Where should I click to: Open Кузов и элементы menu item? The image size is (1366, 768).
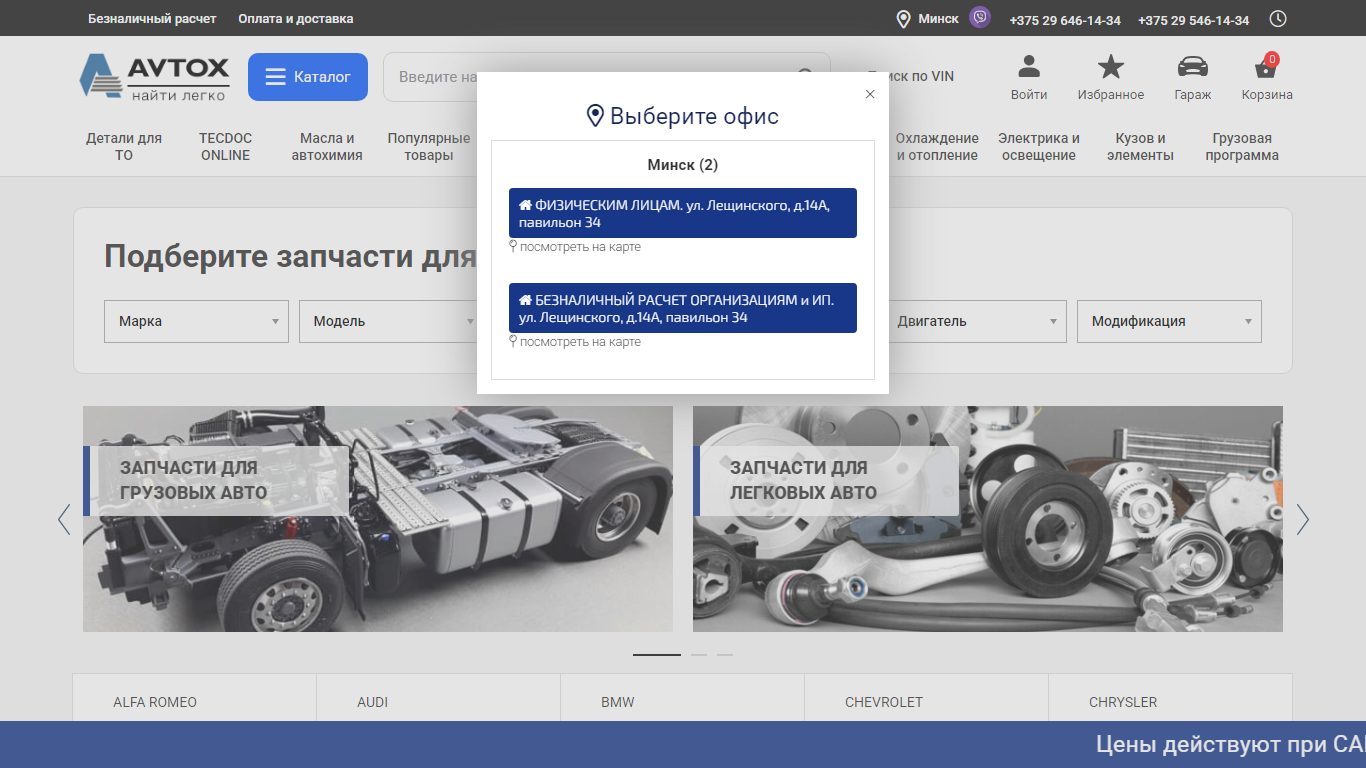[x=1140, y=147]
